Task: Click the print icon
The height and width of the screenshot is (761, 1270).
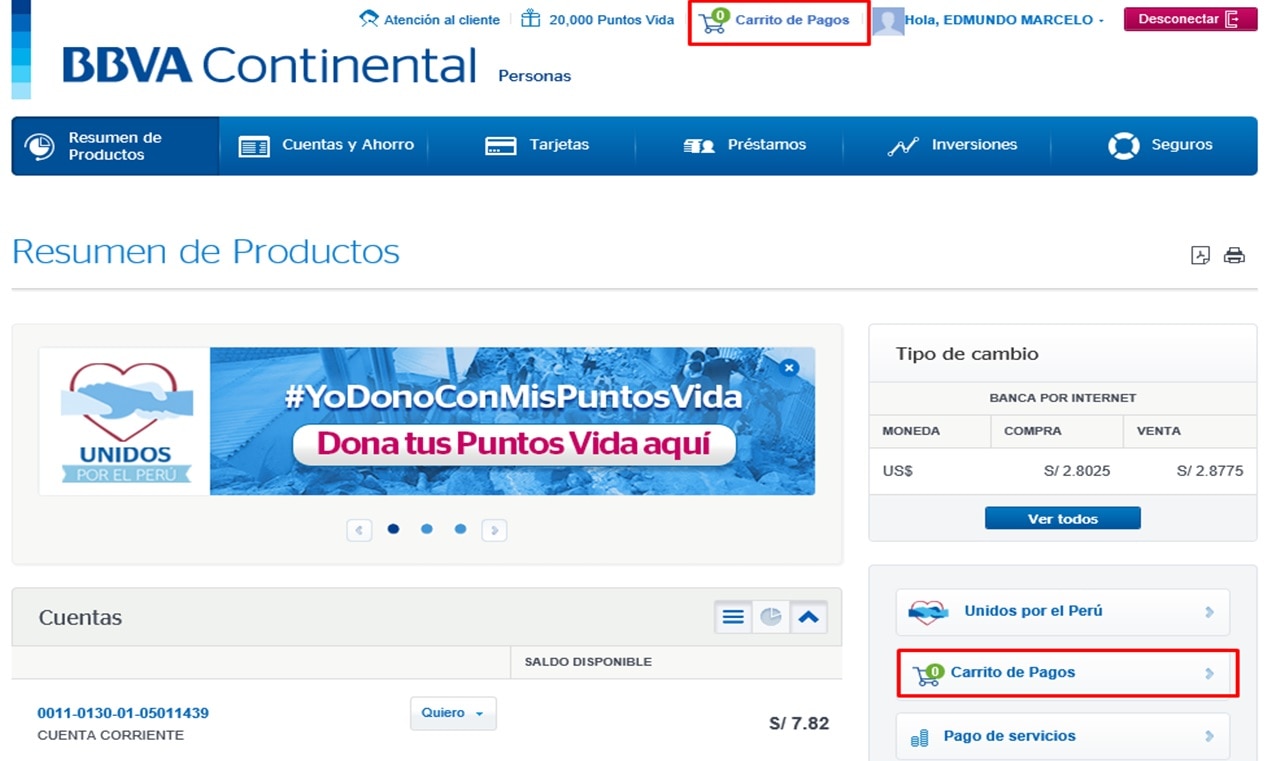Action: click(1235, 255)
